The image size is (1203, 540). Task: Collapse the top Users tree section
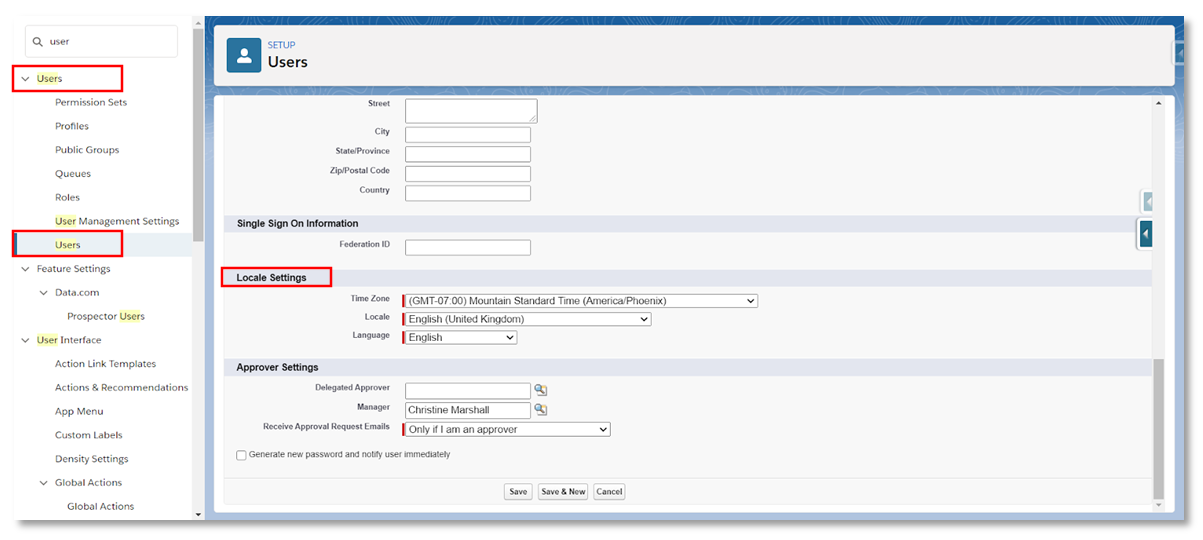(26, 78)
